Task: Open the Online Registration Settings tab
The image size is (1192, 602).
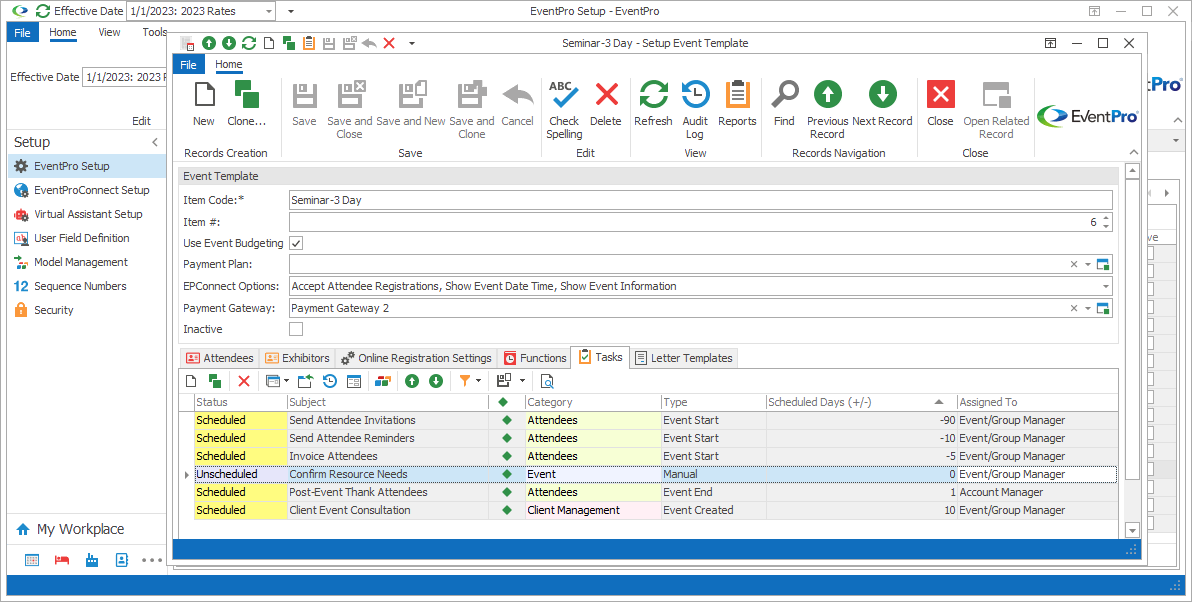Action: click(x=417, y=358)
